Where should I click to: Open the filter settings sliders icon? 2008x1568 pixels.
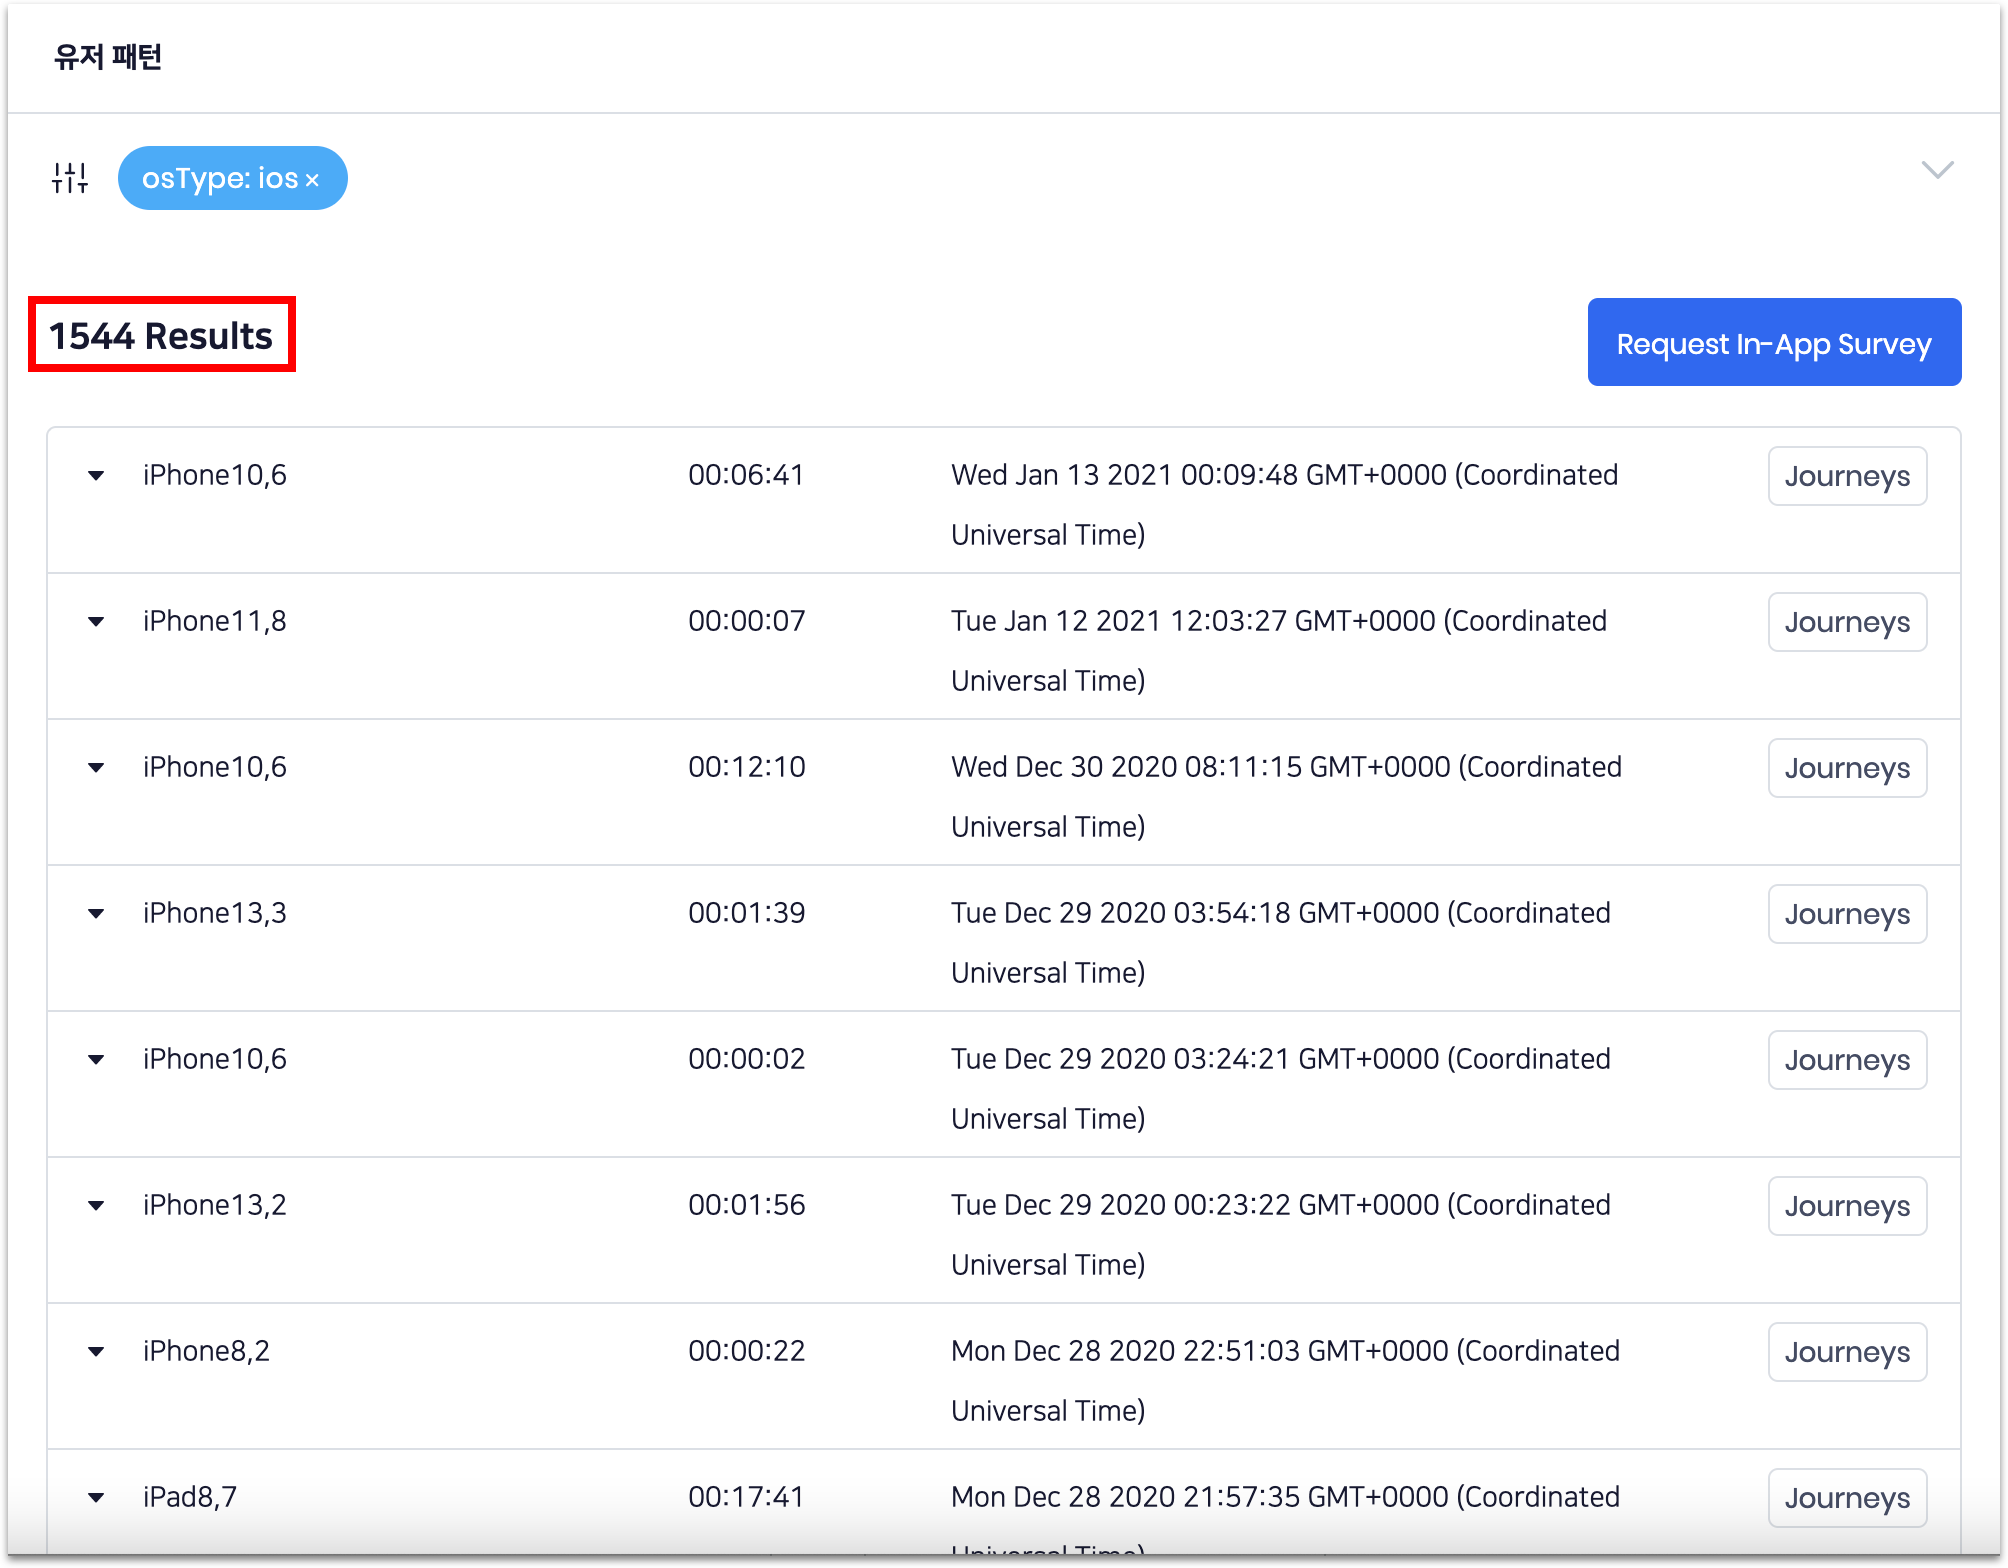click(70, 178)
